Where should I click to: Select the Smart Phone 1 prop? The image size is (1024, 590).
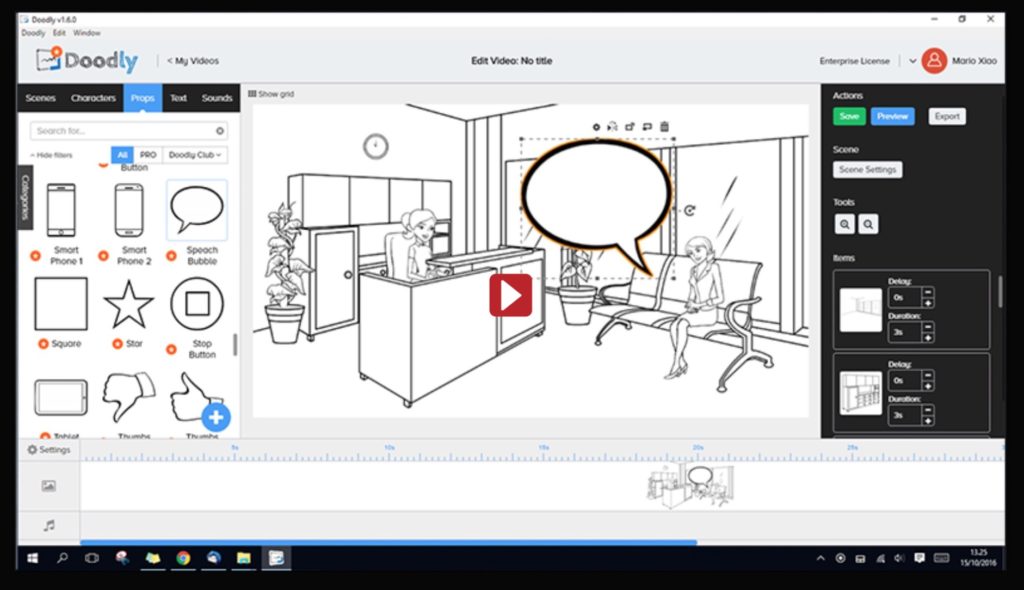click(61, 210)
